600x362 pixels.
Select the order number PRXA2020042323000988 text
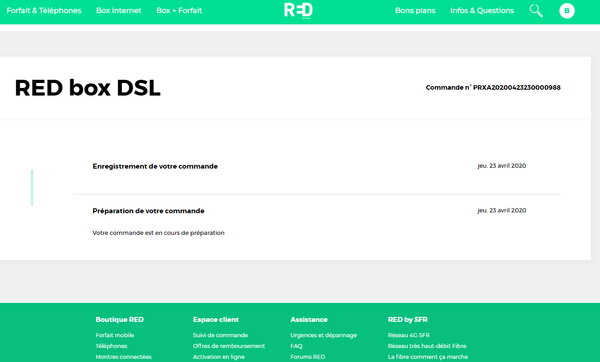click(x=517, y=88)
